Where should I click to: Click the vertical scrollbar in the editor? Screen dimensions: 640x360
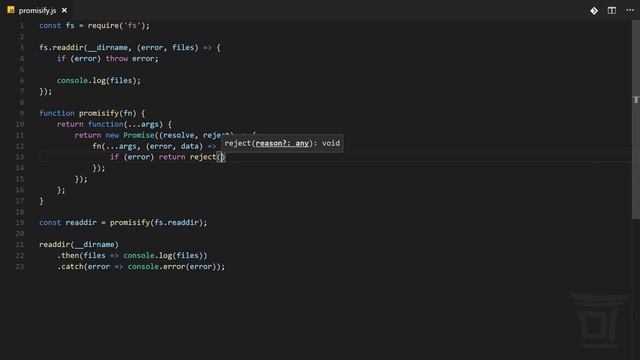click(636, 120)
